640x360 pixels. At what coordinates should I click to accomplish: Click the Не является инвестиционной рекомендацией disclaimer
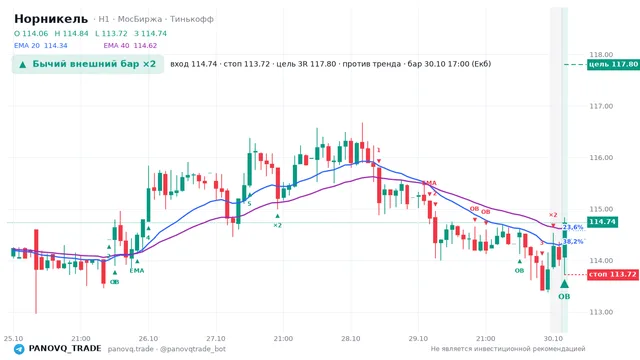(508, 349)
